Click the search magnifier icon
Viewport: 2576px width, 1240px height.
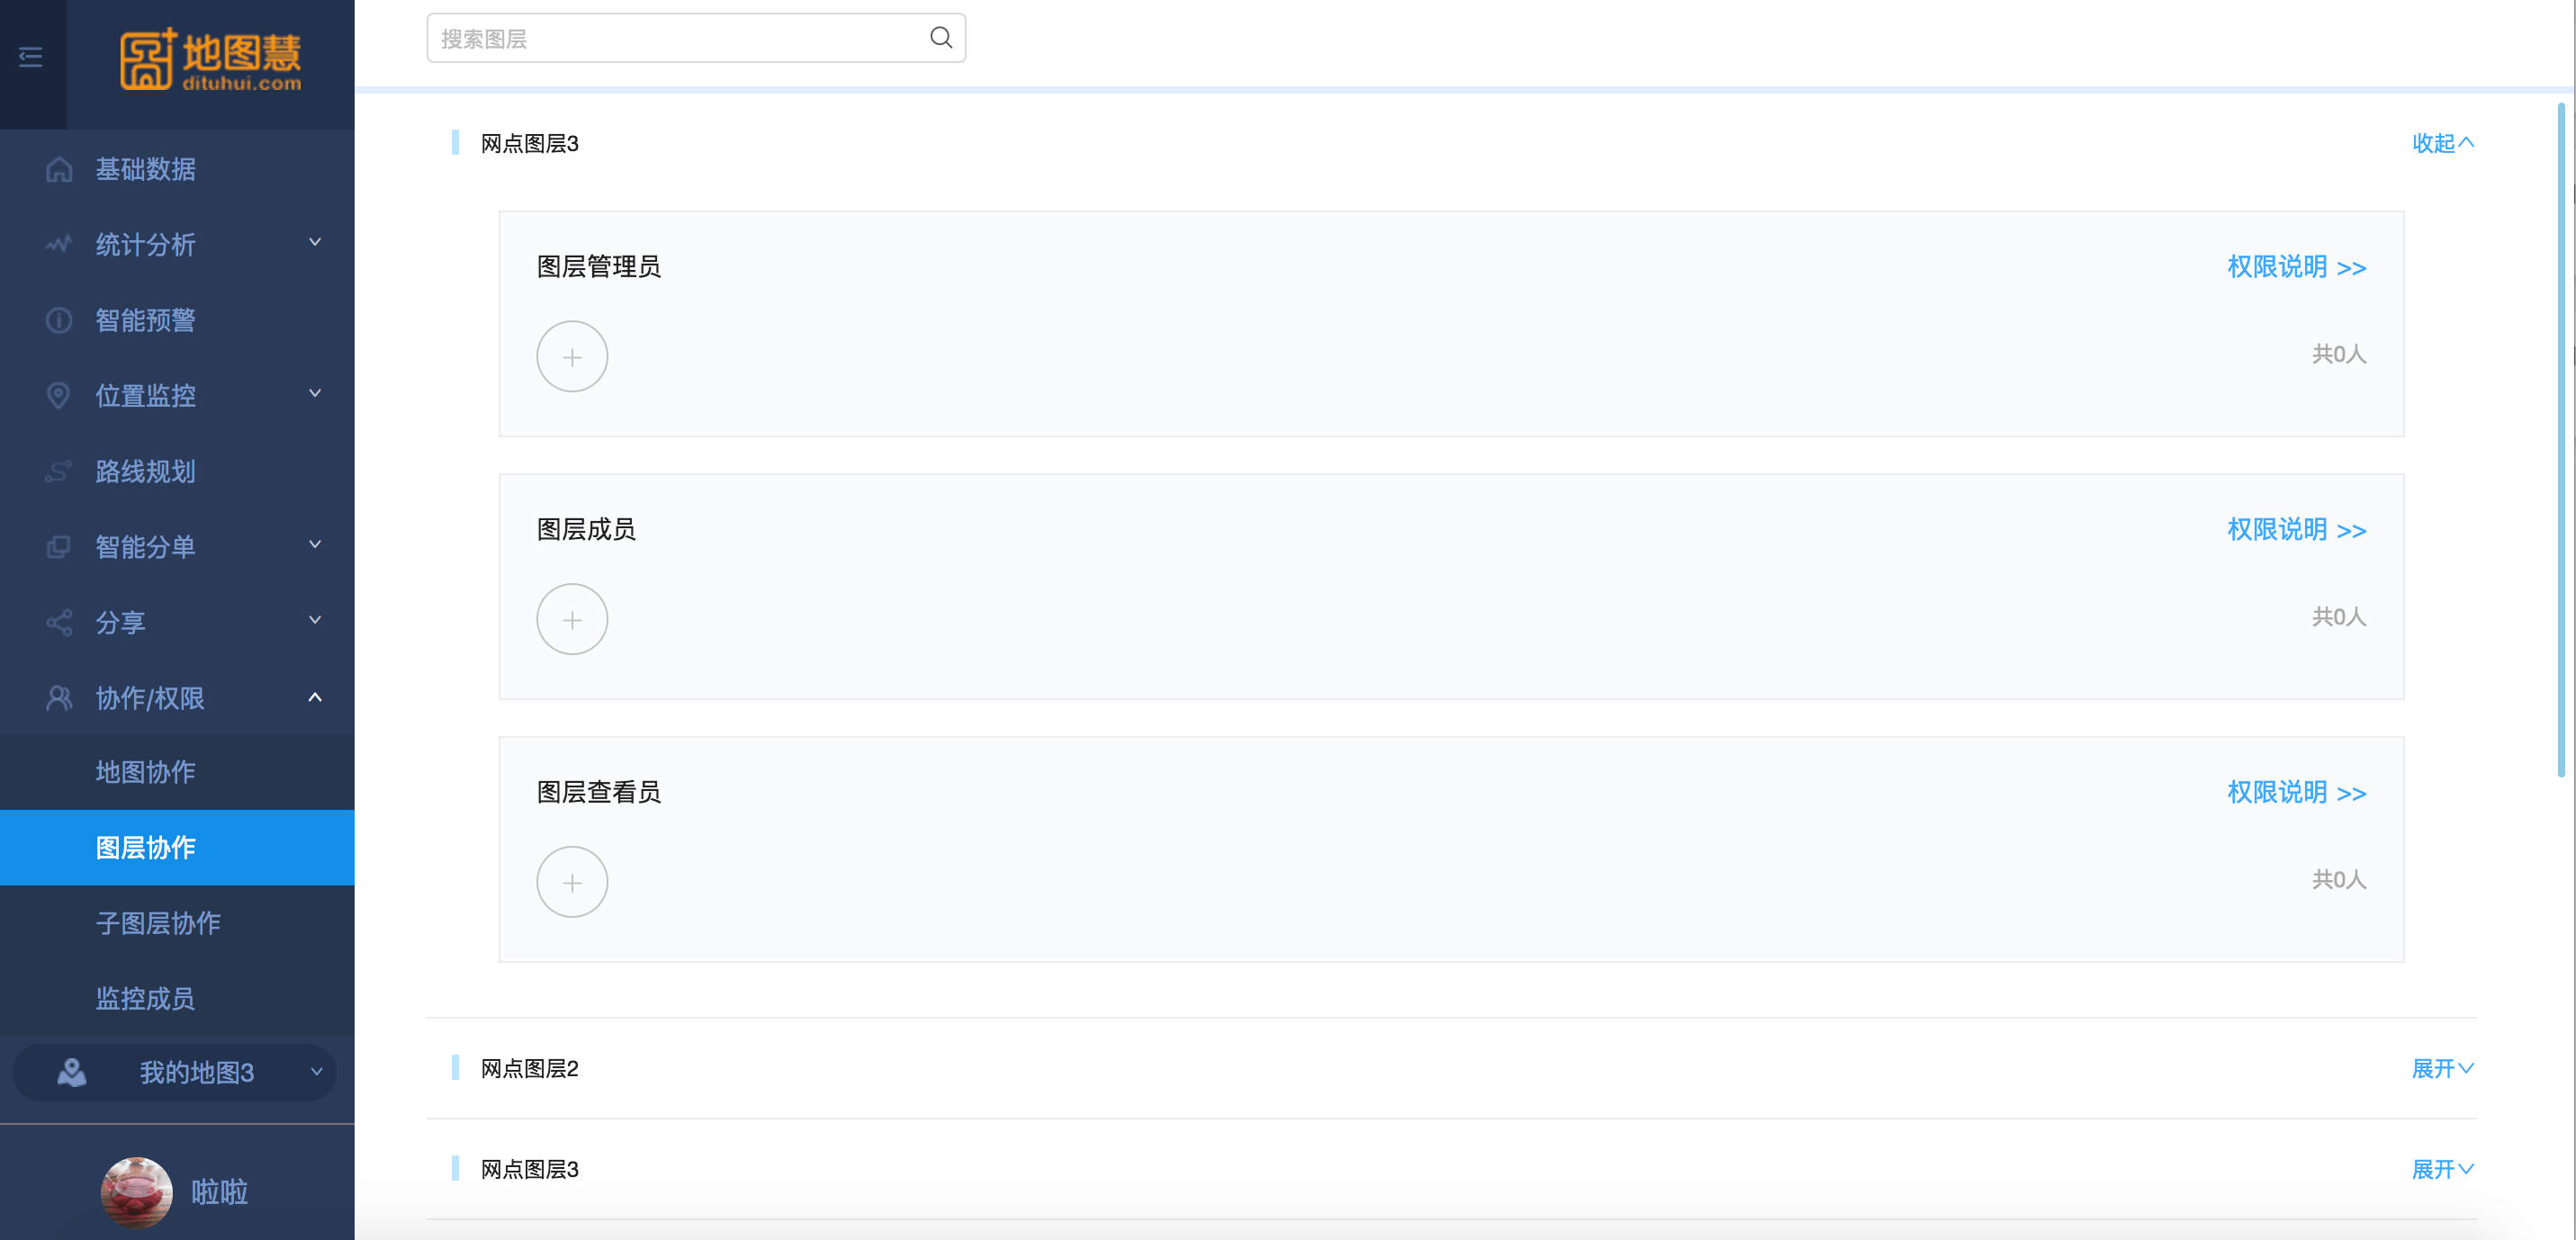tap(940, 38)
